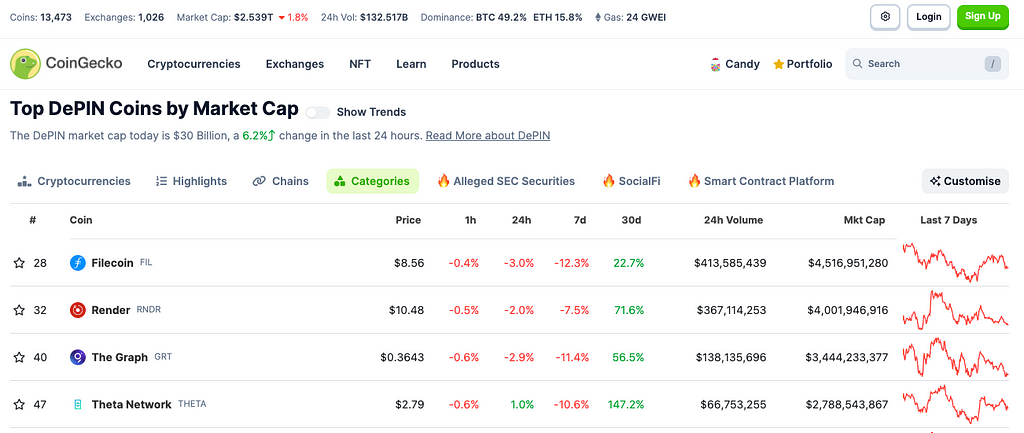Click the Ethereum gas icon

tap(598, 17)
